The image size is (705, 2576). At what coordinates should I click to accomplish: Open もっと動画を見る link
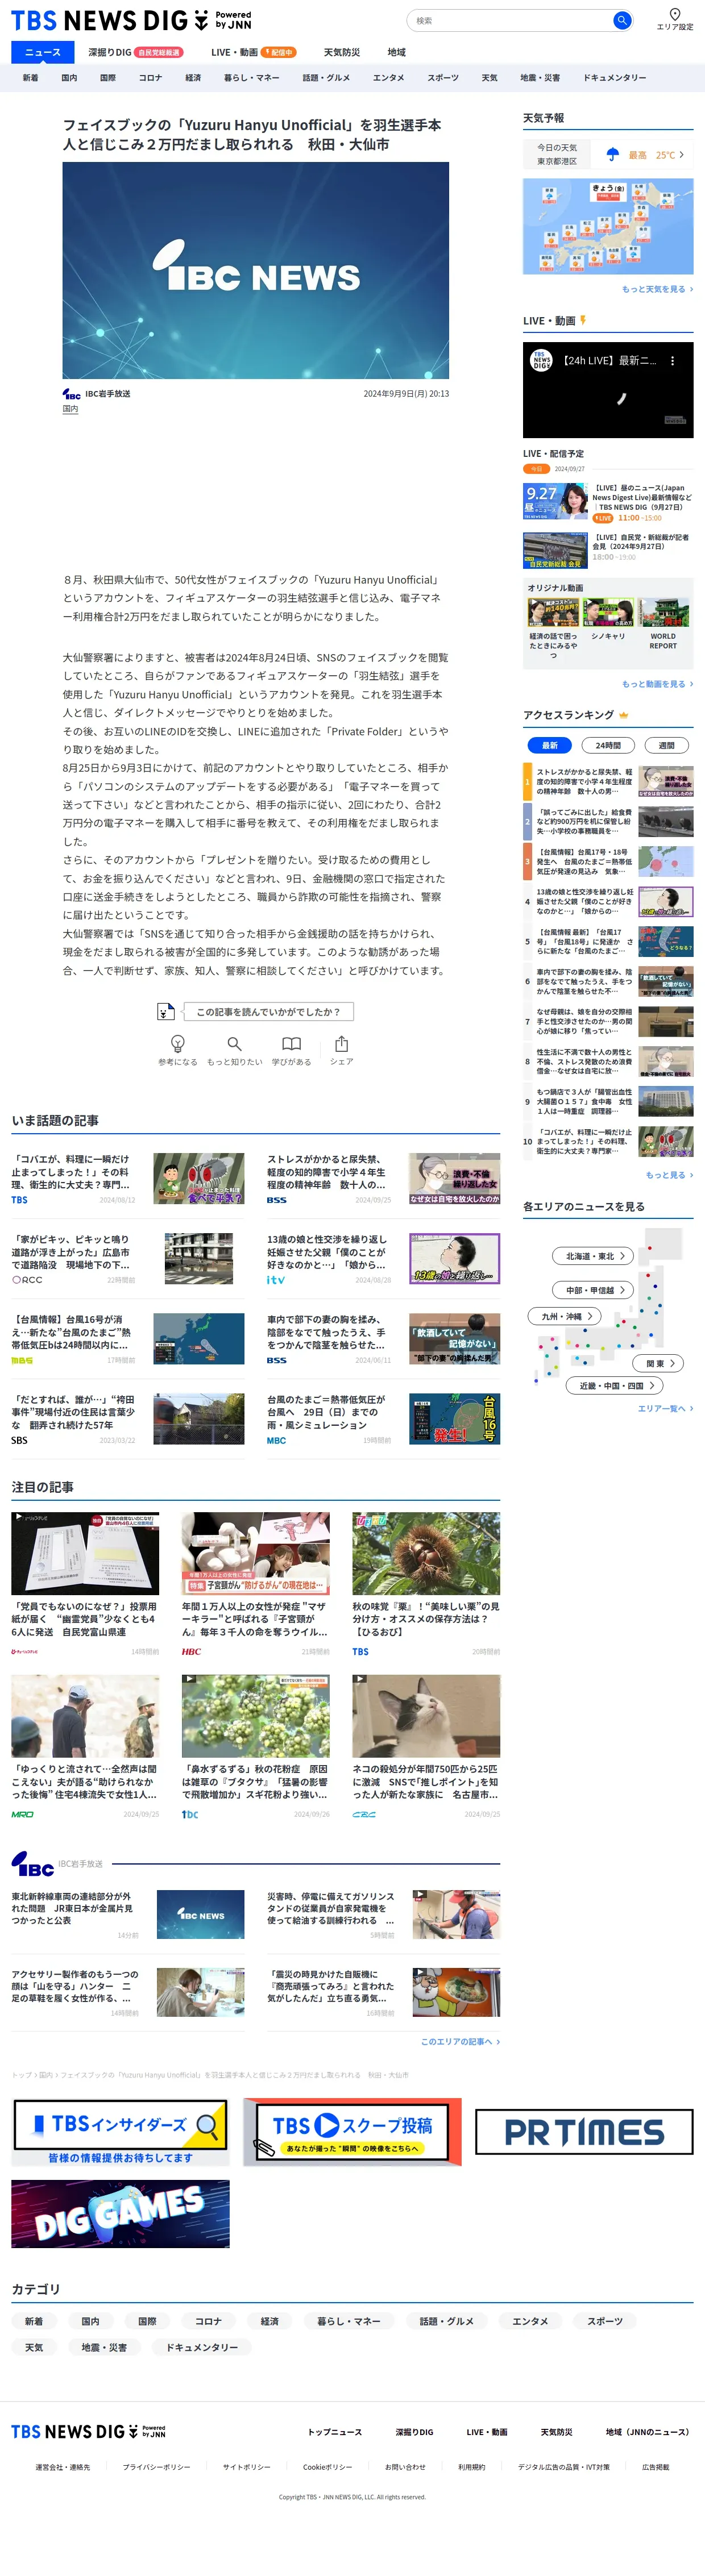657,684
